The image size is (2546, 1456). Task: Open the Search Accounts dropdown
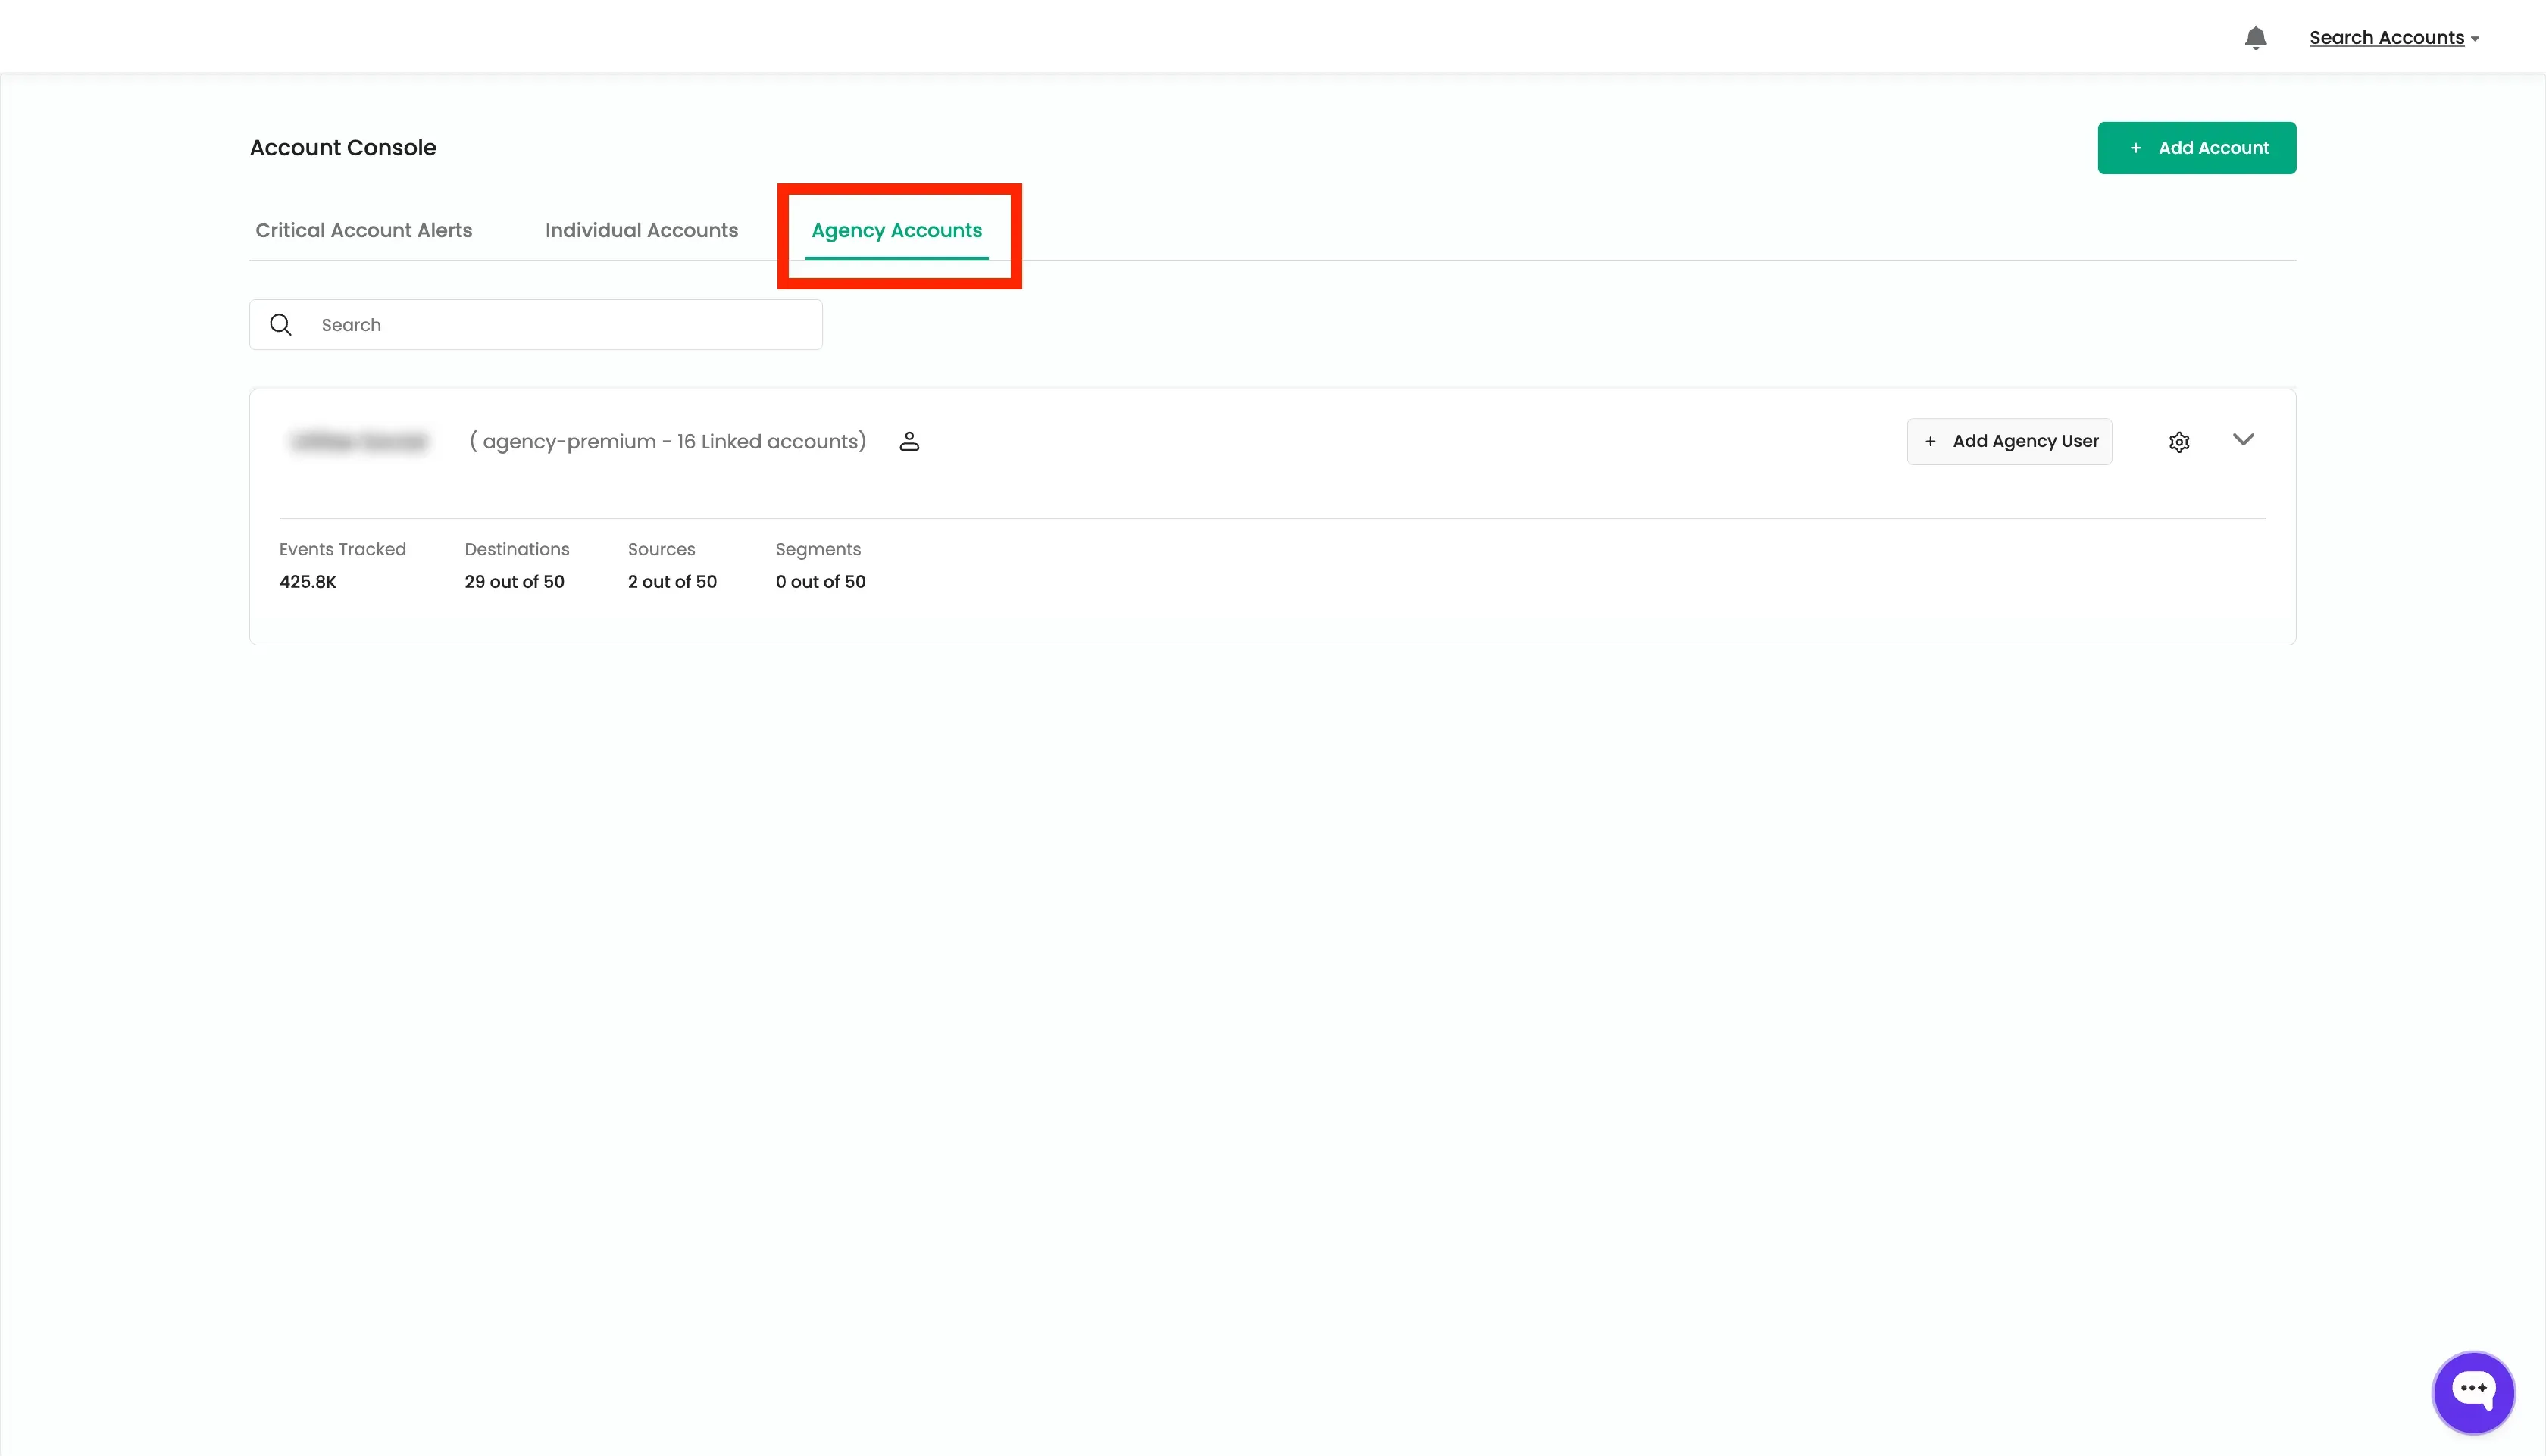pos(2394,38)
